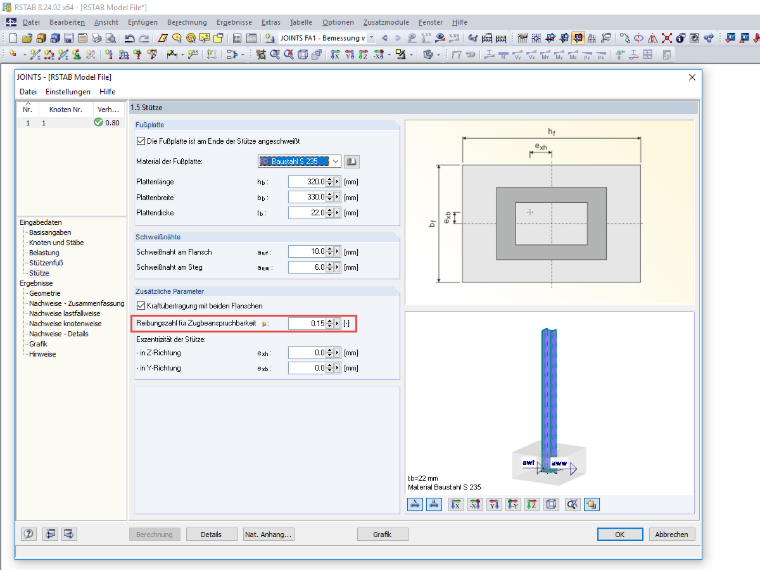Open the Hilfe menu in JOINTS dialog
760x570 pixels.
point(107,92)
